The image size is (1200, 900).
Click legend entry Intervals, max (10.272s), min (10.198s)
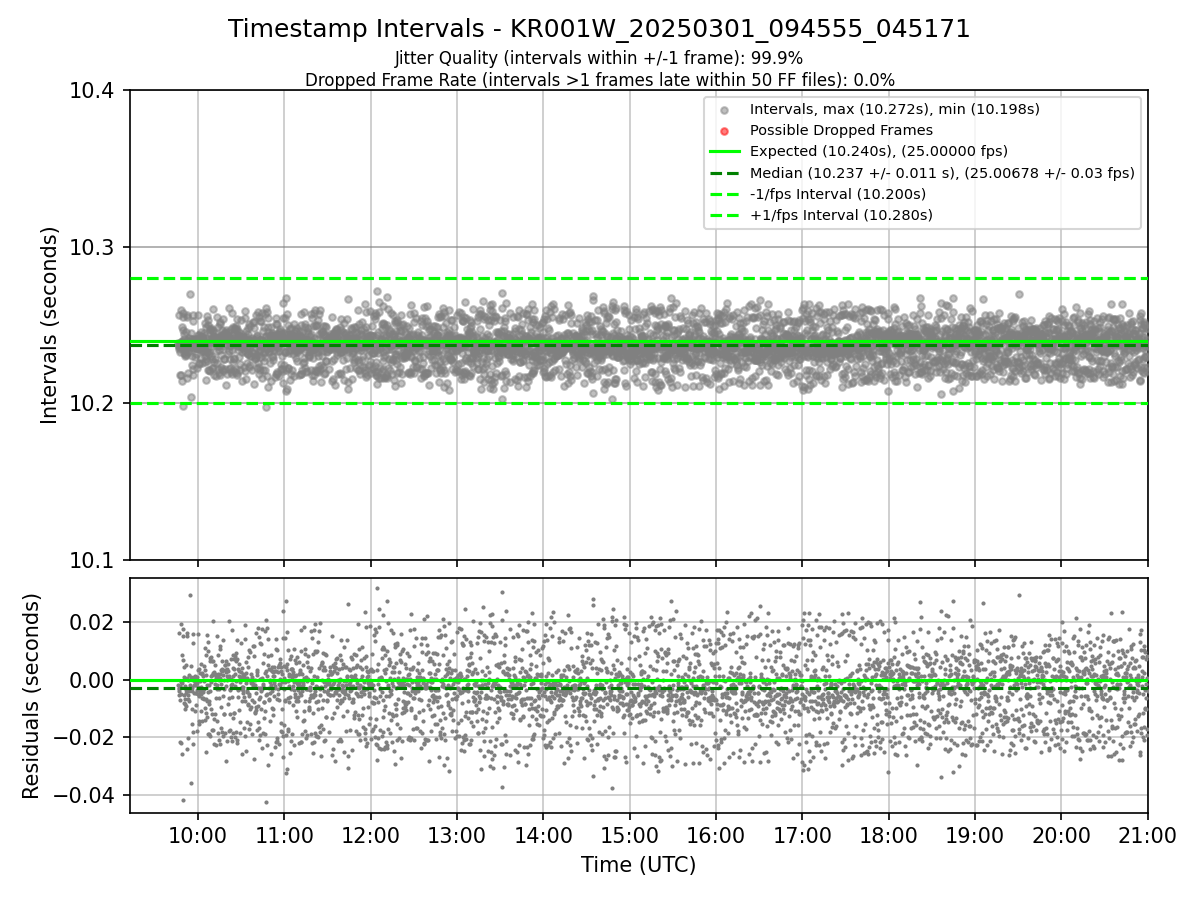[895, 109]
